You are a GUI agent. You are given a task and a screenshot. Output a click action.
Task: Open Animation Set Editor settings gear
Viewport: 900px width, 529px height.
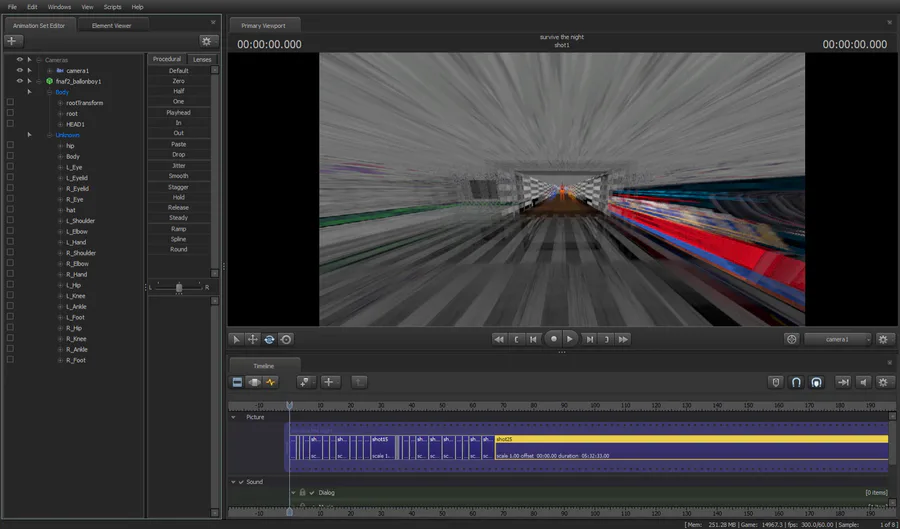pyautogui.click(x=206, y=41)
